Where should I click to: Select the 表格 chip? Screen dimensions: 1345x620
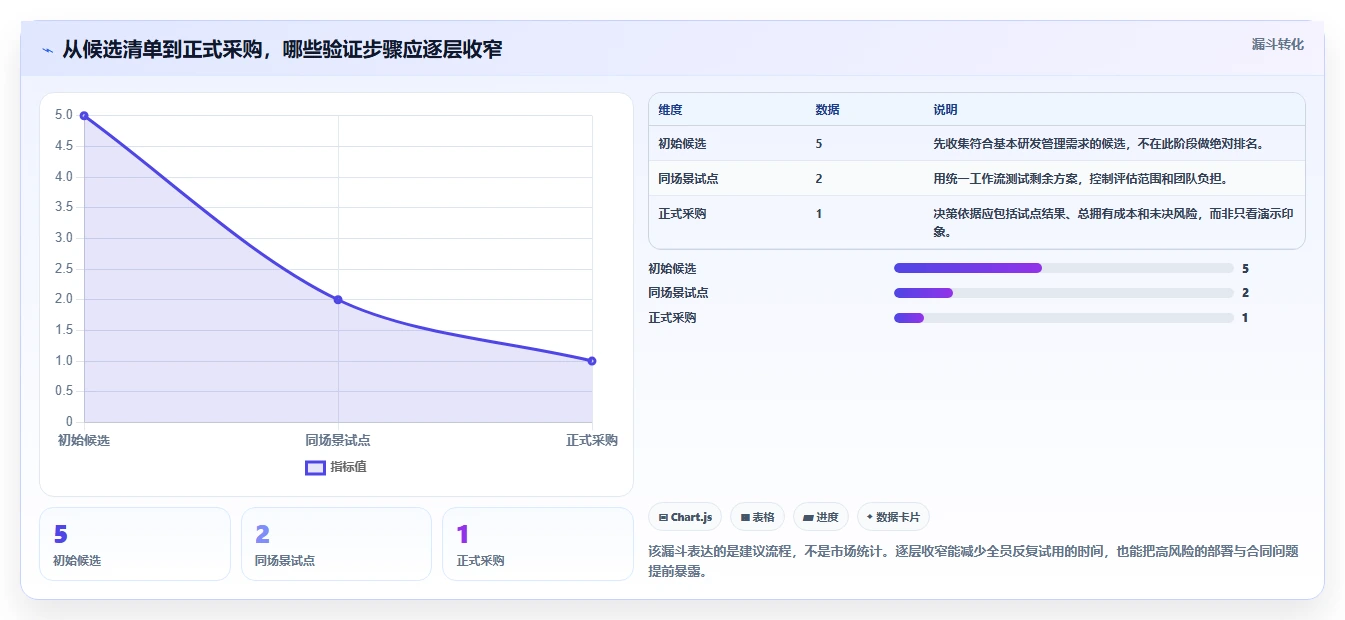coord(758,517)
